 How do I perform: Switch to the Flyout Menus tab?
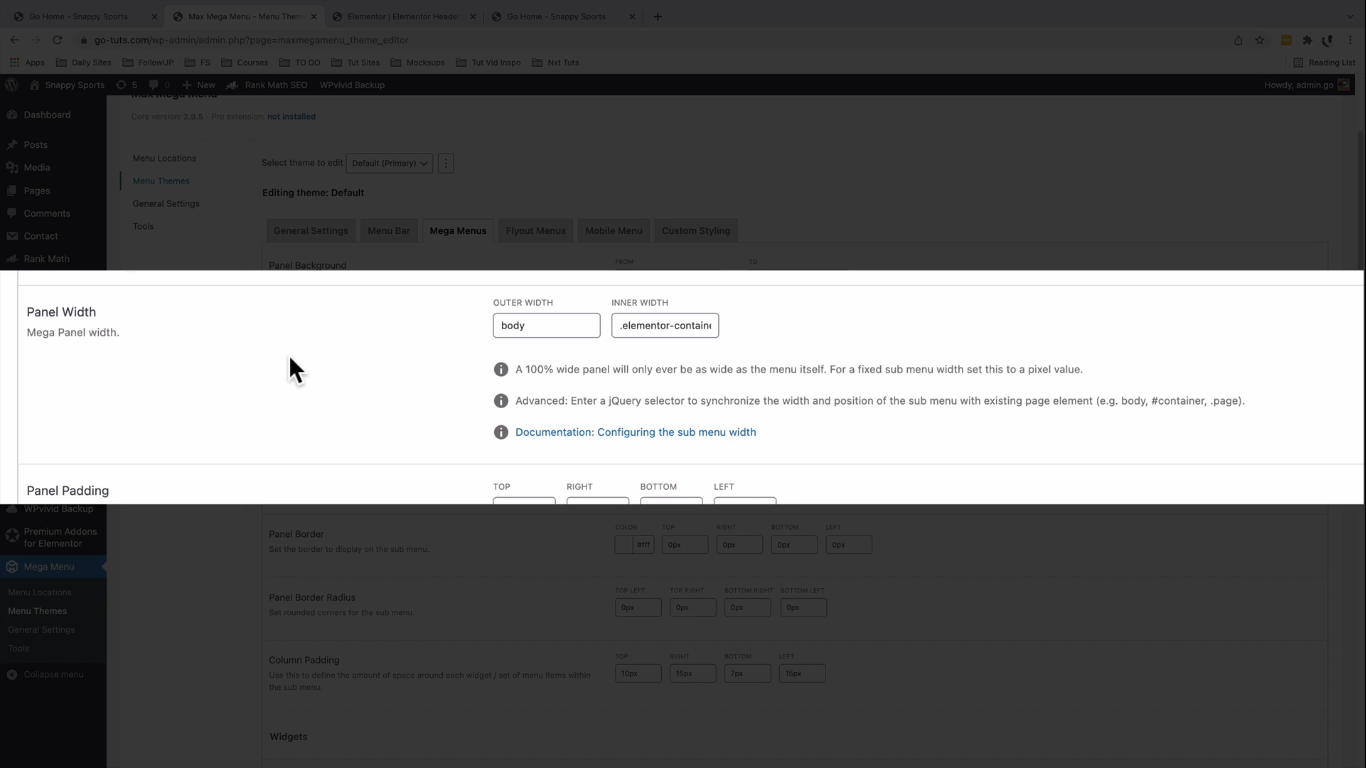pos(536,231)
